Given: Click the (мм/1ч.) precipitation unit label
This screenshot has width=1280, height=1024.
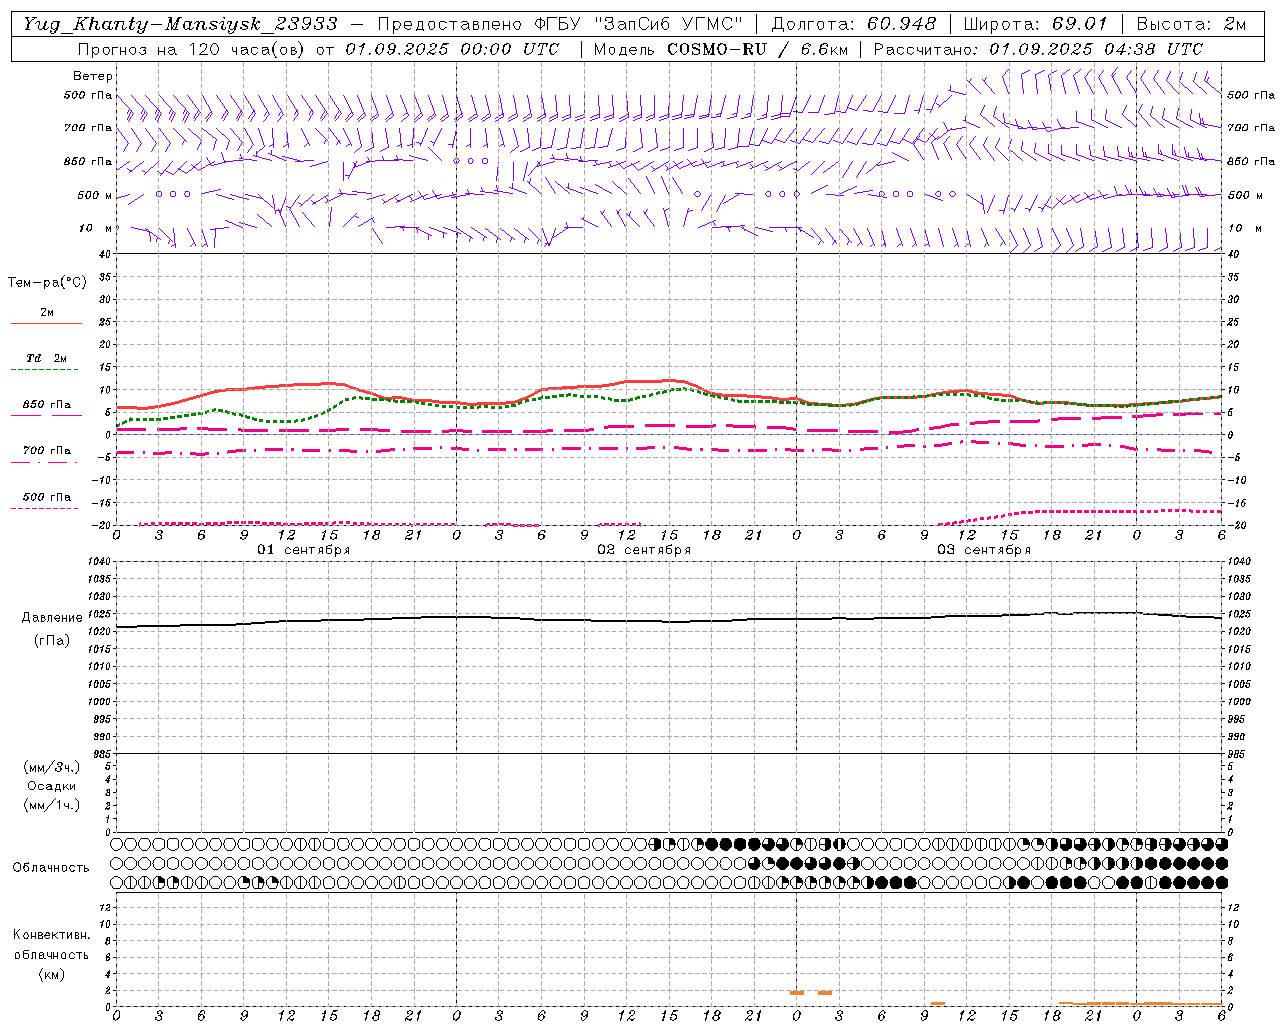Looking at the screenshot, I should (x=52, y=805).
